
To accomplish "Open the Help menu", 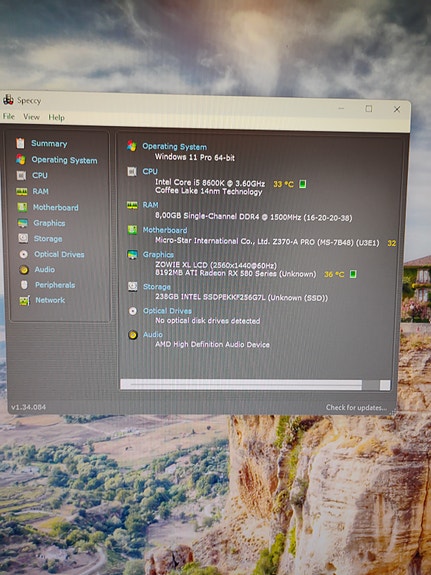I will [x=56, y=117].
